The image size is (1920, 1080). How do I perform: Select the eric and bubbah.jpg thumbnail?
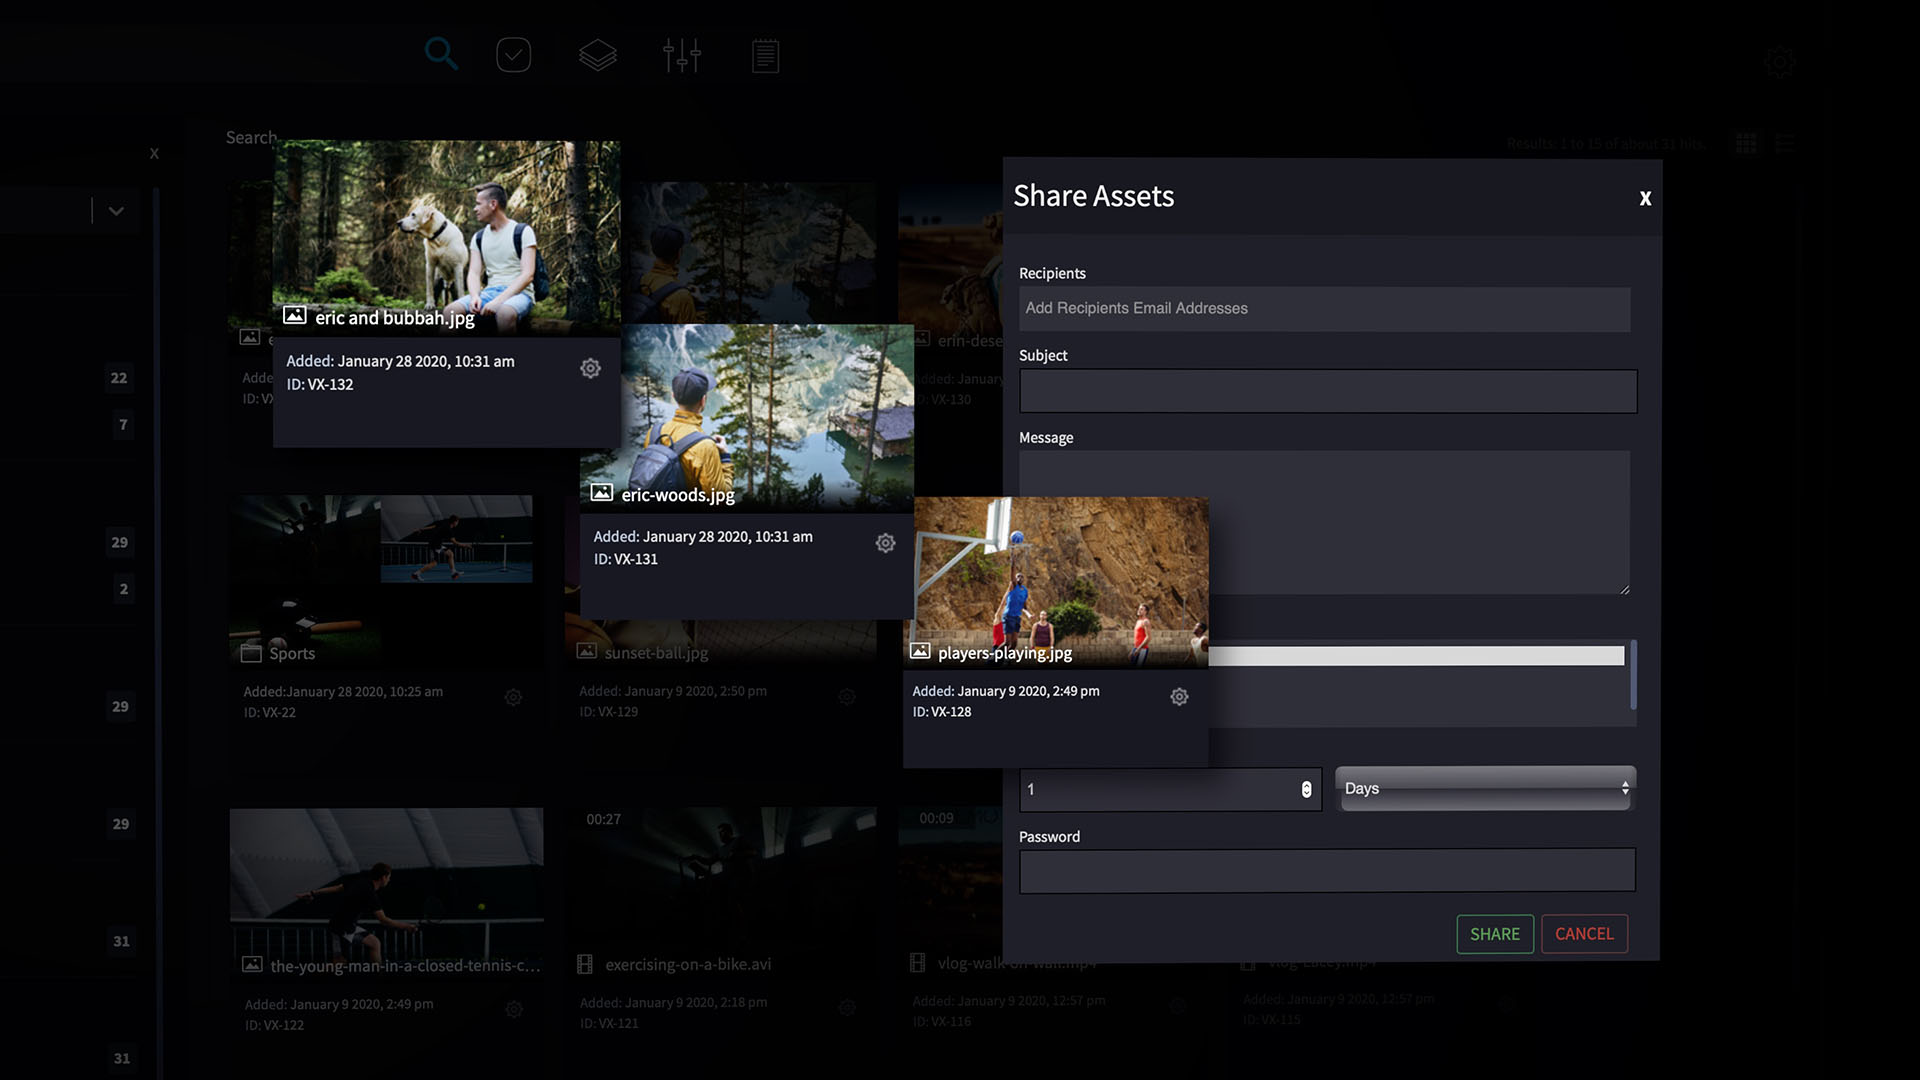point(446,237)
